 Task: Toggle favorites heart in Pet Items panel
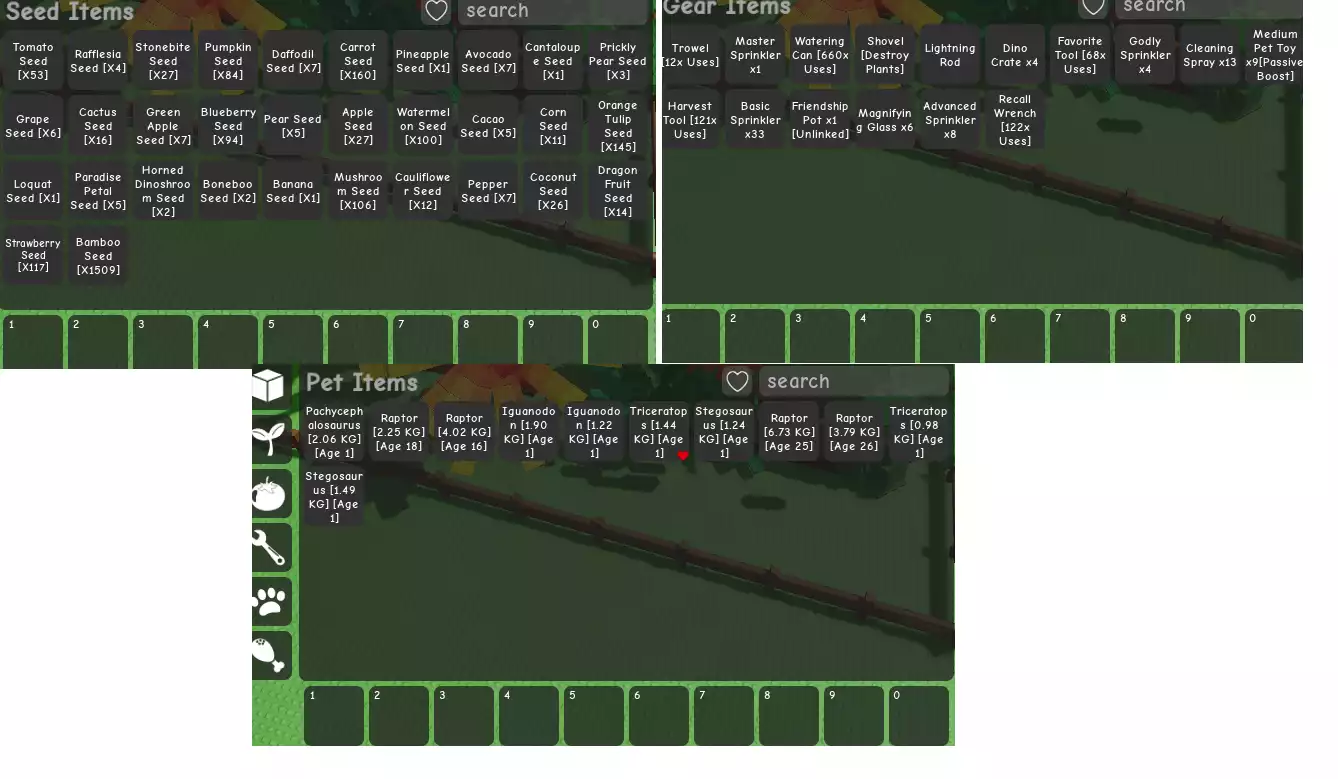[737, 382]
